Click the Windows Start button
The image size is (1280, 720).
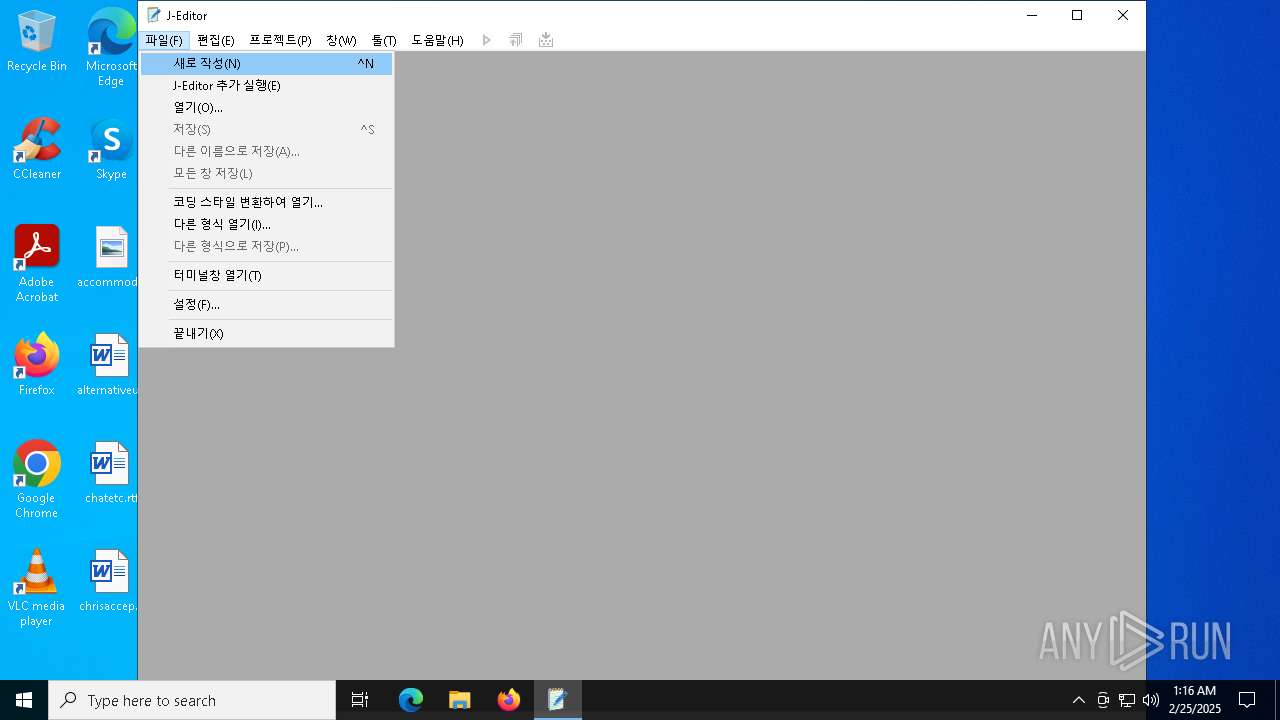point(24,700)
